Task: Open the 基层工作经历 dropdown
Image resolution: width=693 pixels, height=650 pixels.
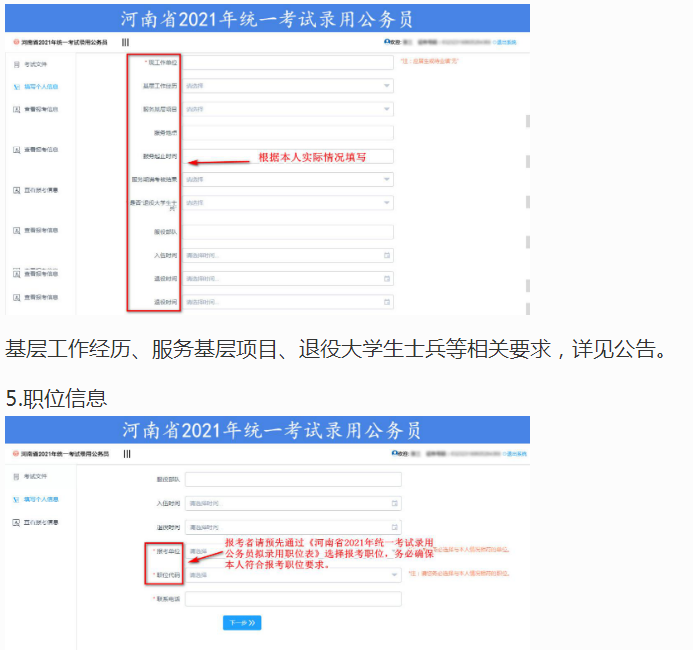Action: click(x=288, y=86)
